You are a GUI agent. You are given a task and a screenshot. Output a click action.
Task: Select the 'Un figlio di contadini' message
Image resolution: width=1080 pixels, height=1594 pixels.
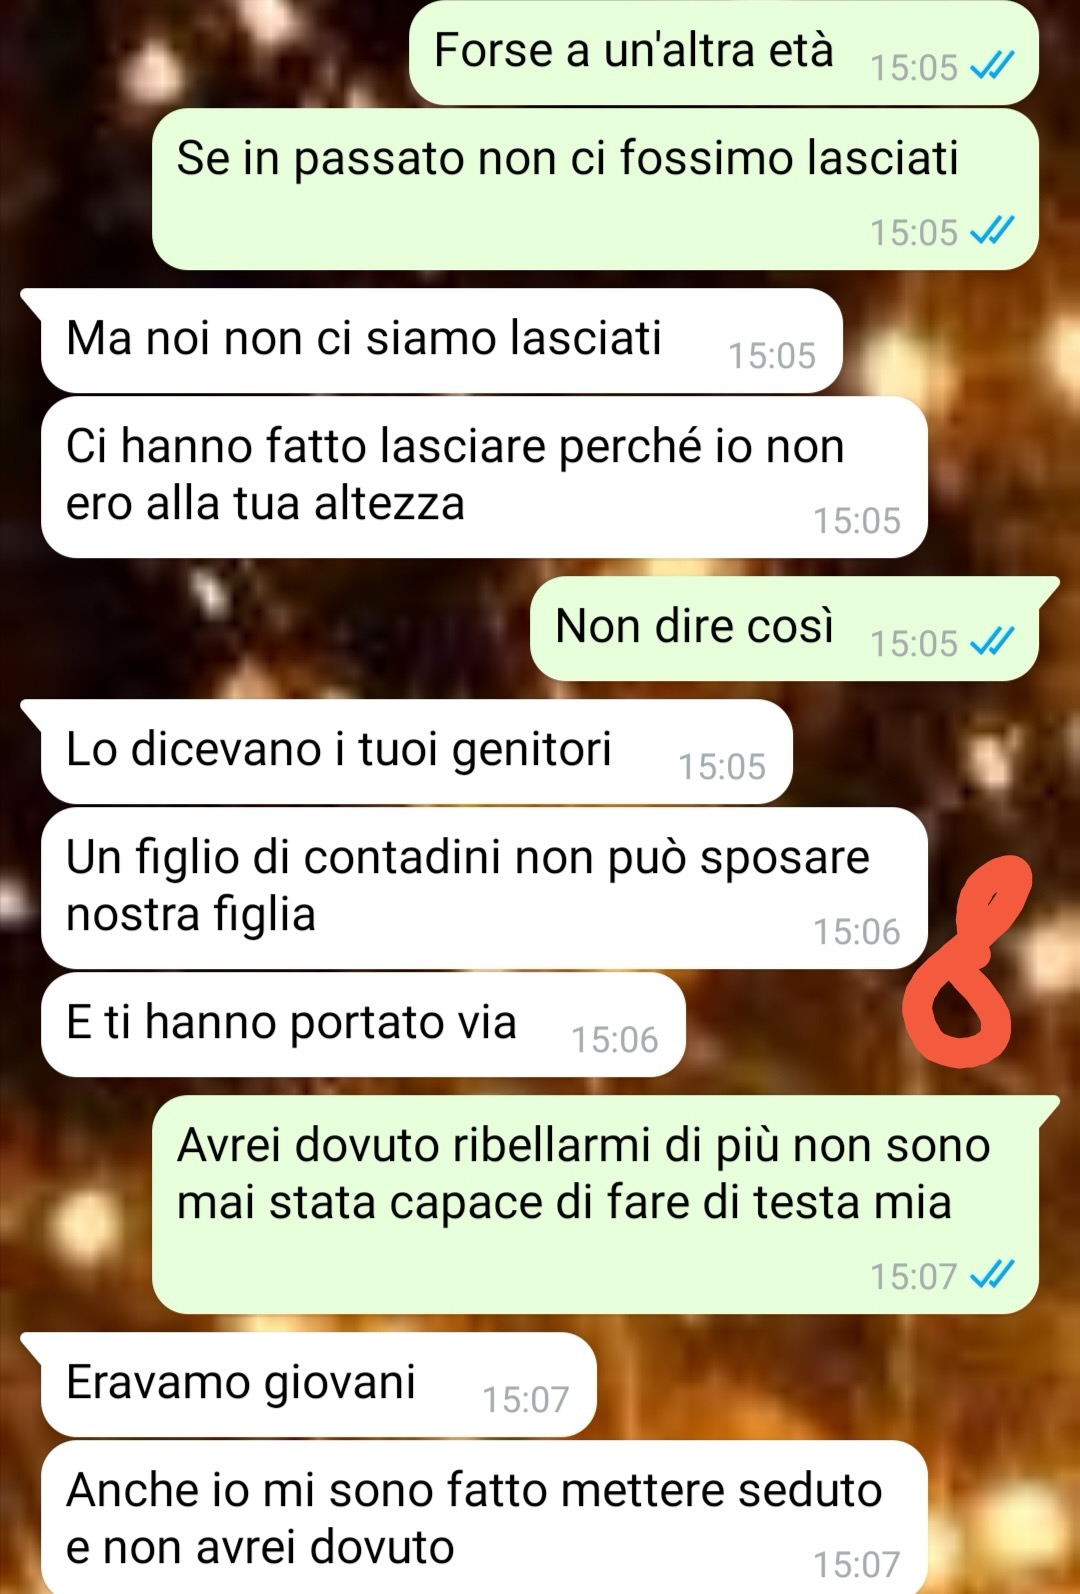coord(484,888)
